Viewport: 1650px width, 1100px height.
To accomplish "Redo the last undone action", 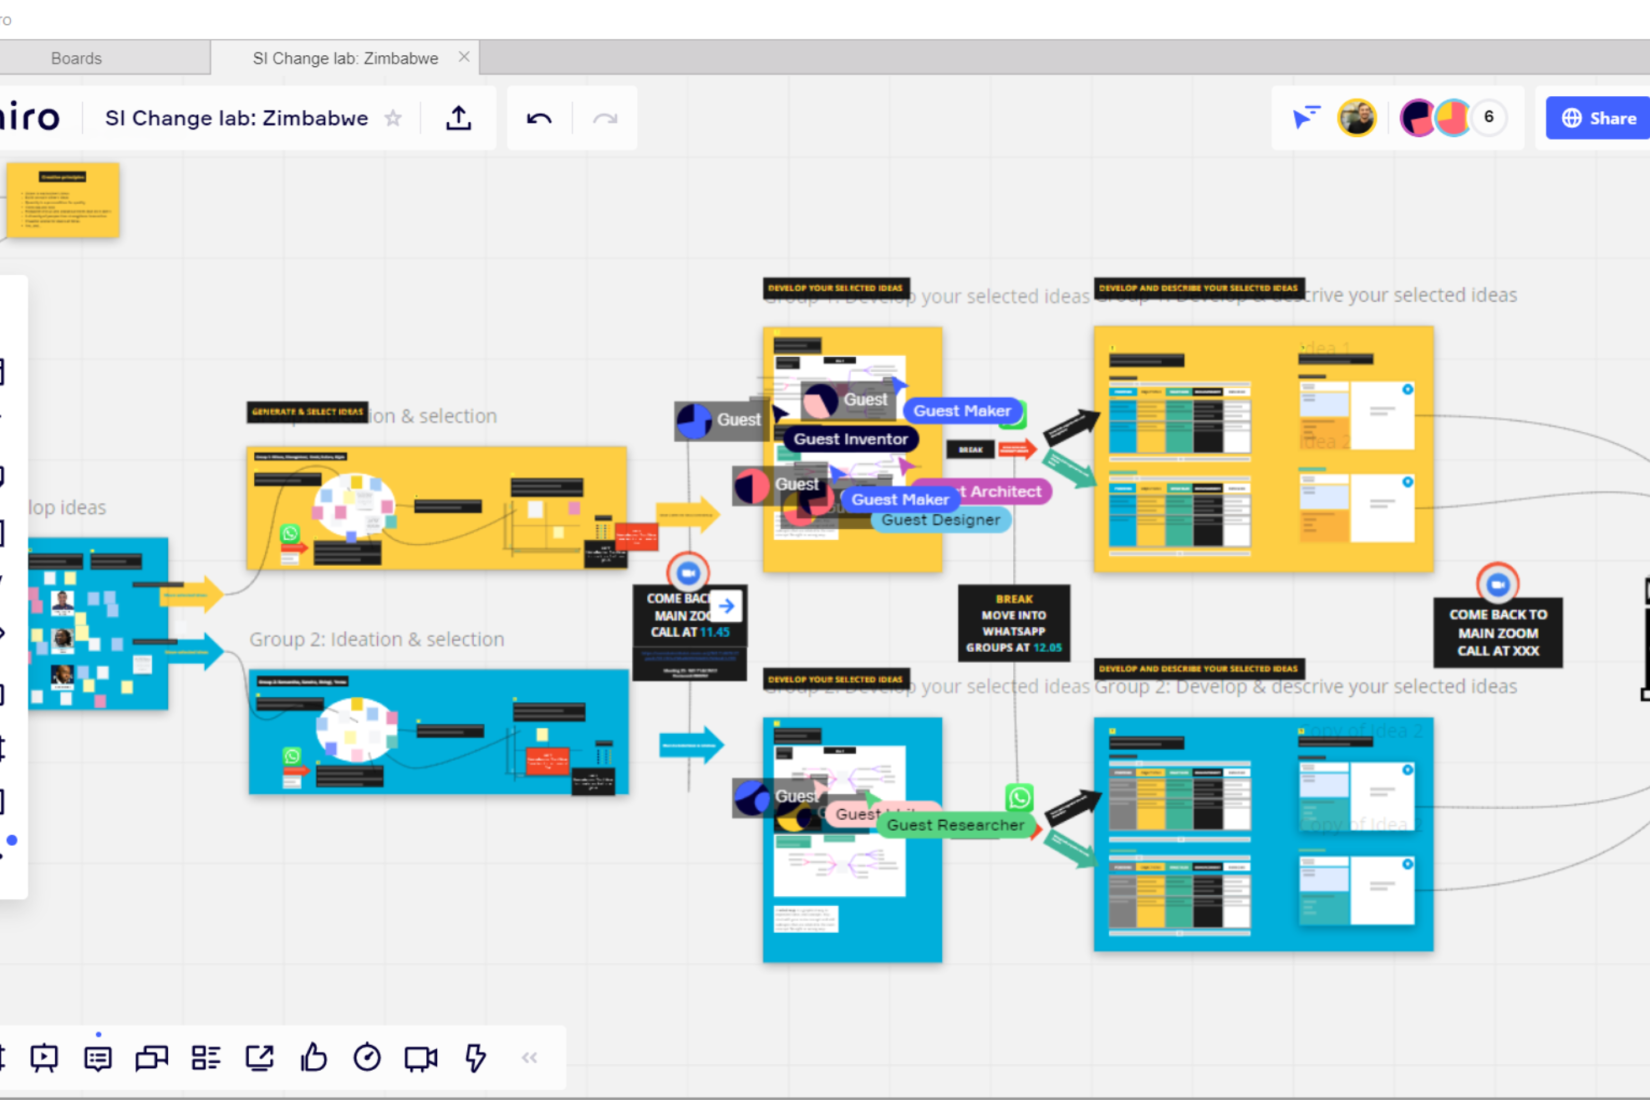I will coord(605,118).
